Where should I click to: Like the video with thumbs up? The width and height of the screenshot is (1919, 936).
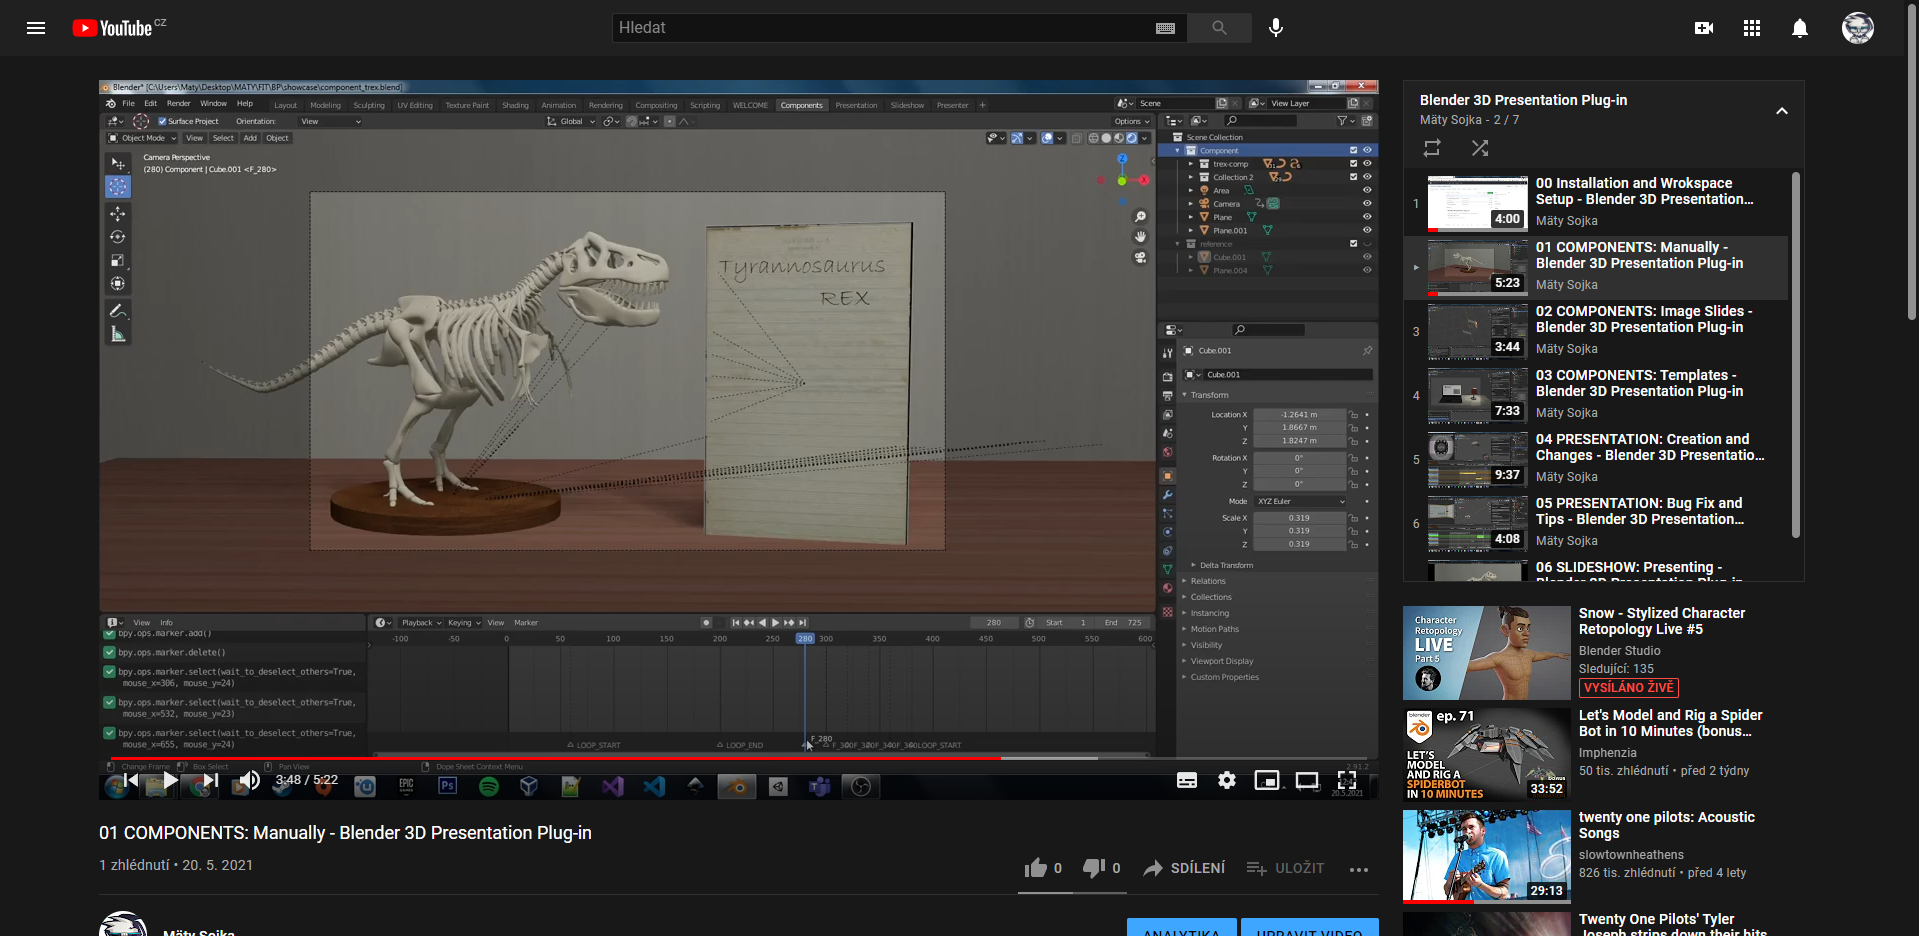tap(1036, 868)
